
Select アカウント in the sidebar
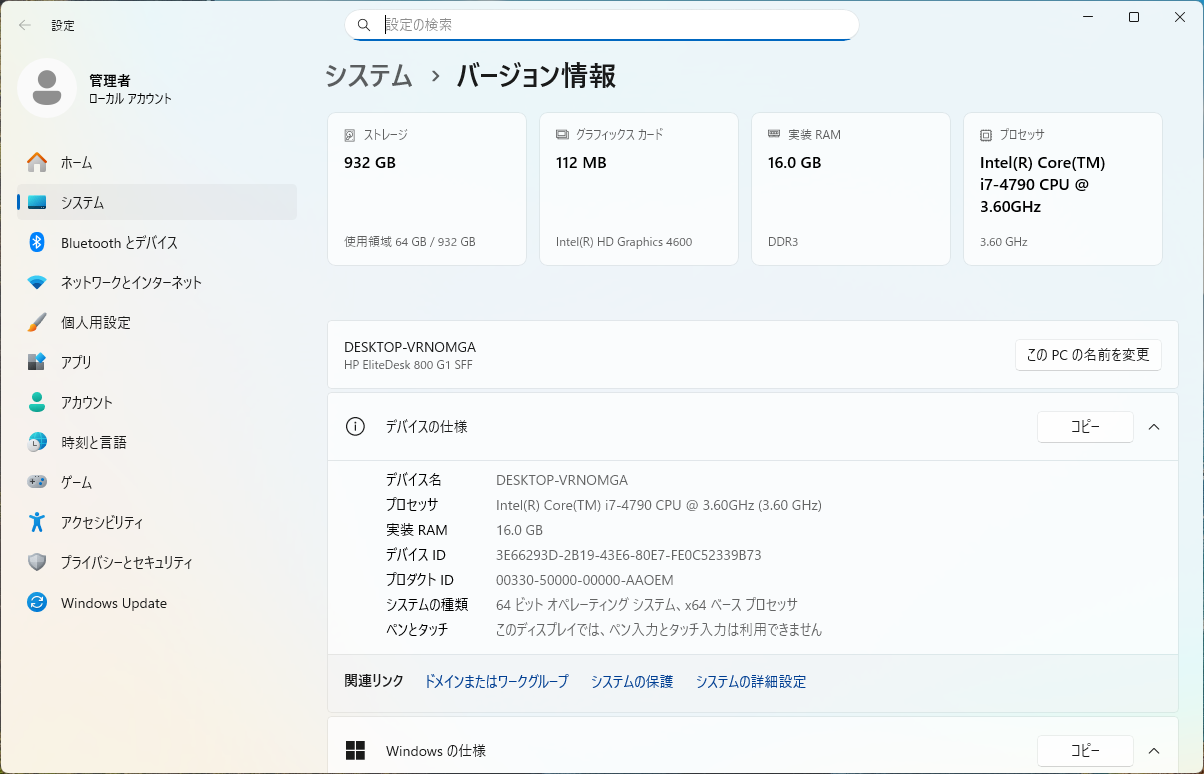pos(87,402)
